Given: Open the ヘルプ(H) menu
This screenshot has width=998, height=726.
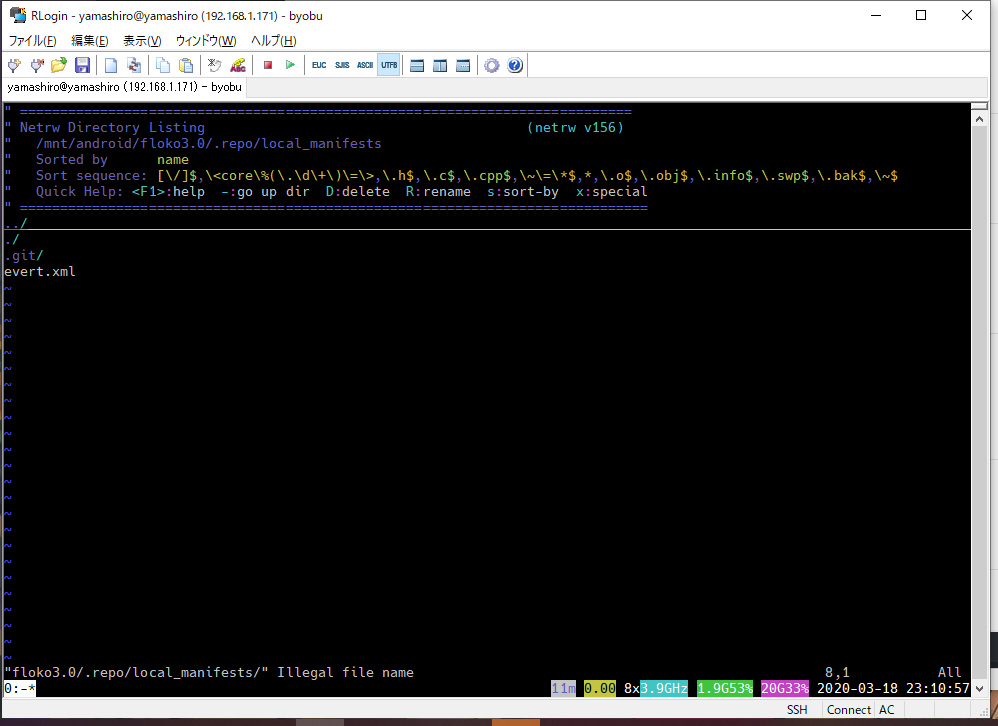Looking at the screenshot, I should point(274,41).
